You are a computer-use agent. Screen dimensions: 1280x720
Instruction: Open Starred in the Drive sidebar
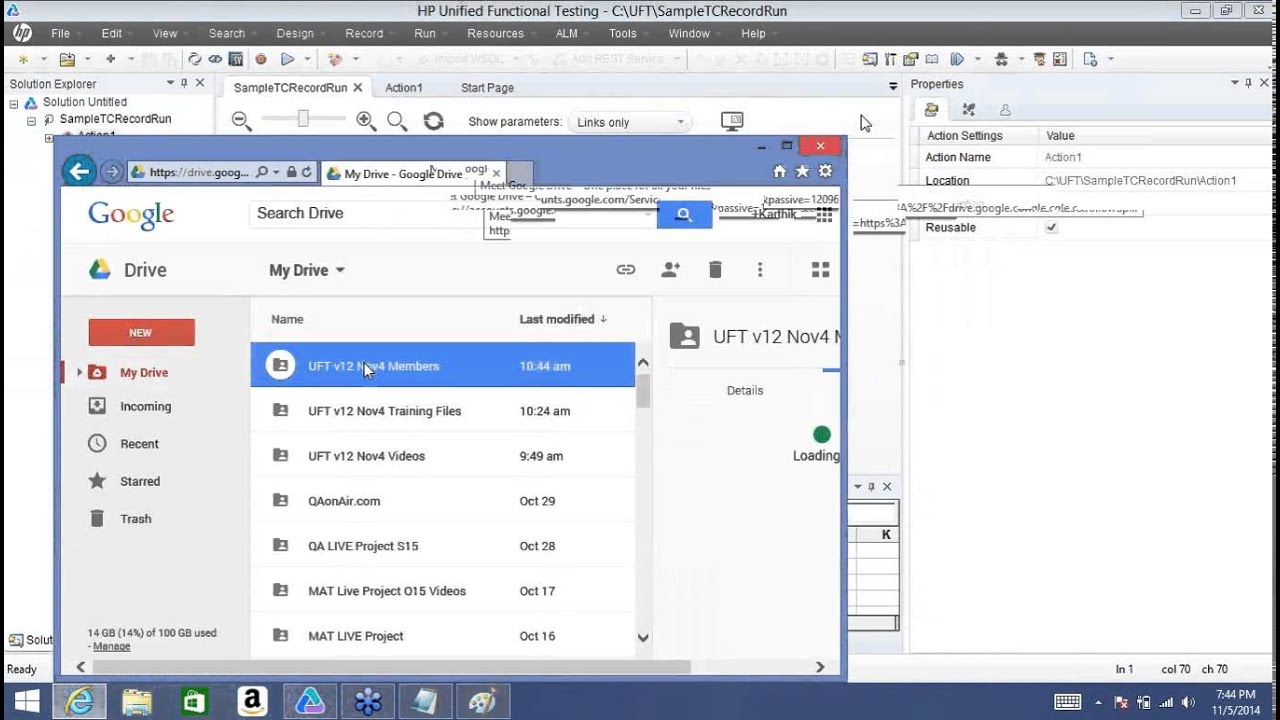pos(140,481)
